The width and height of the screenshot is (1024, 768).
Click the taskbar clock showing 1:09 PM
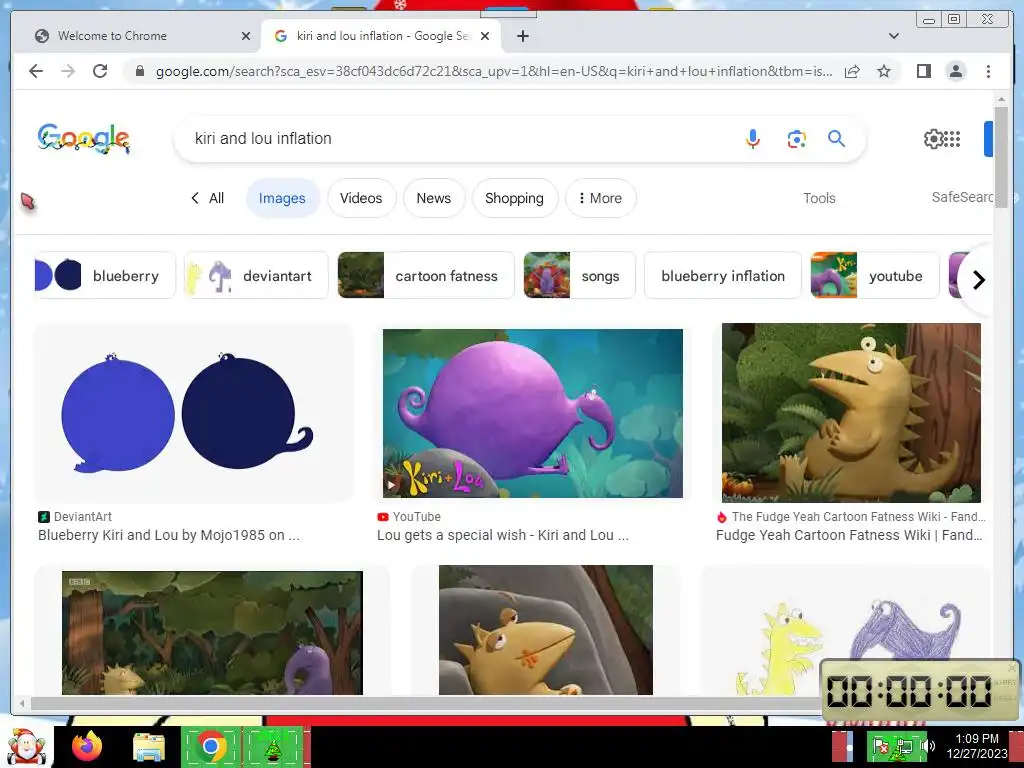977,746
